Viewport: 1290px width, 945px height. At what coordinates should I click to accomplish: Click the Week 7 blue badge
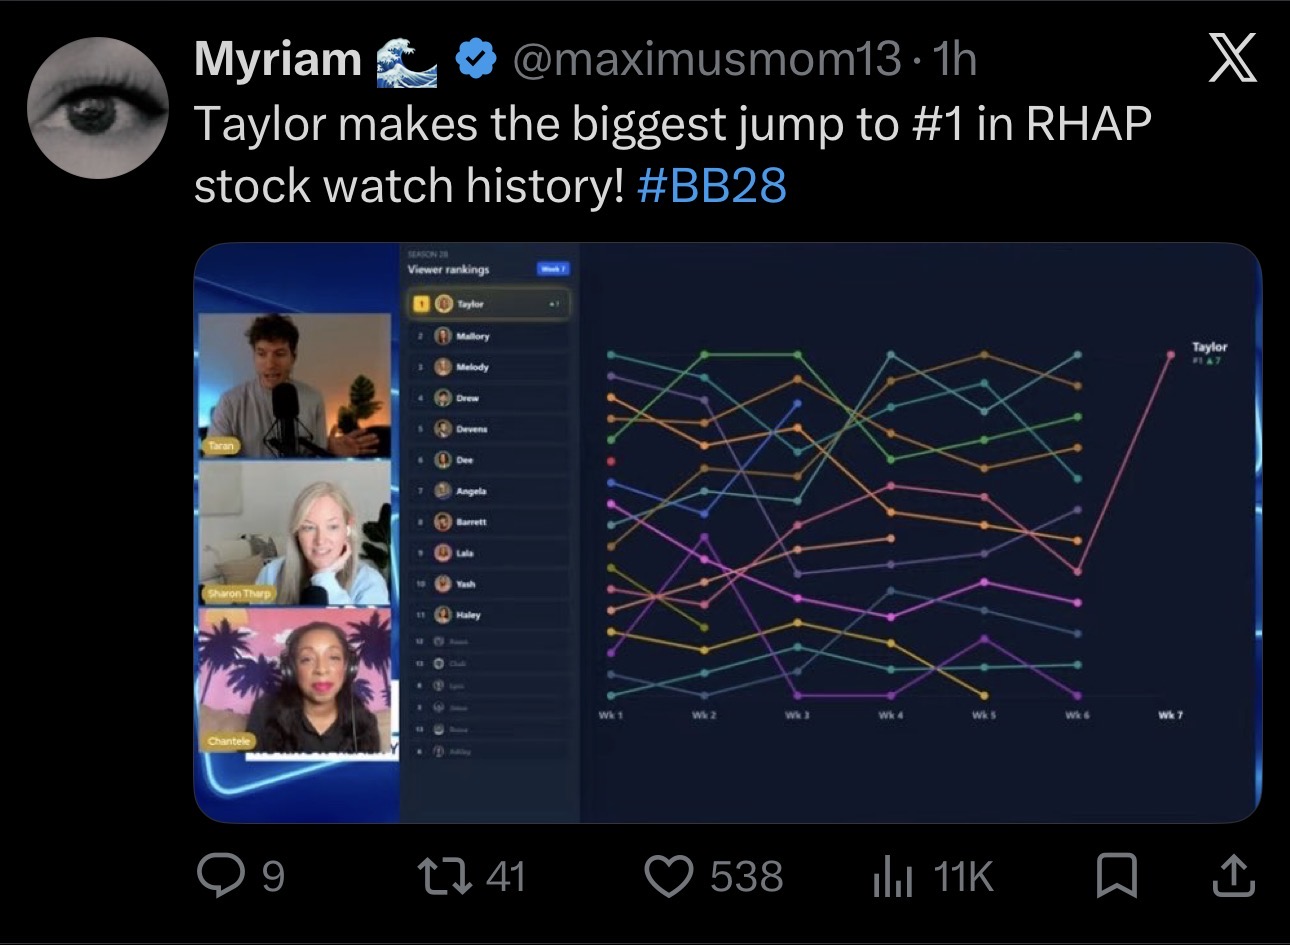click(x=553, y=269)
